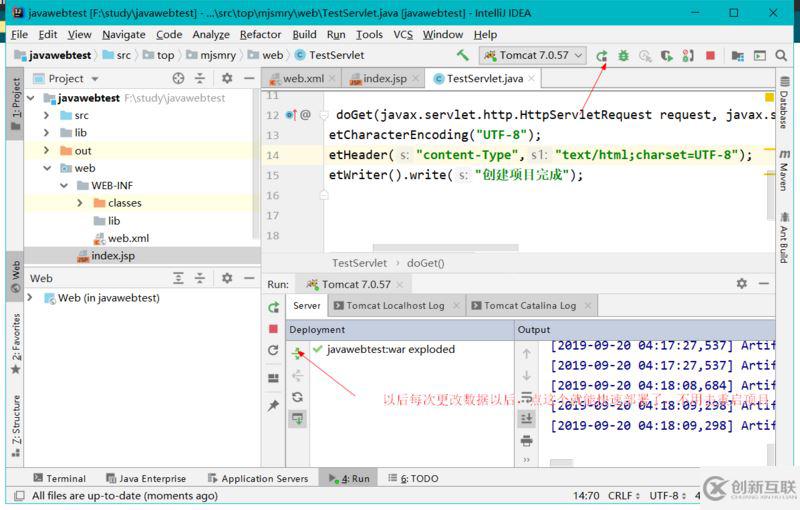
Task: Open the Terminal tool window button
Action: click(x=59, y=479)
